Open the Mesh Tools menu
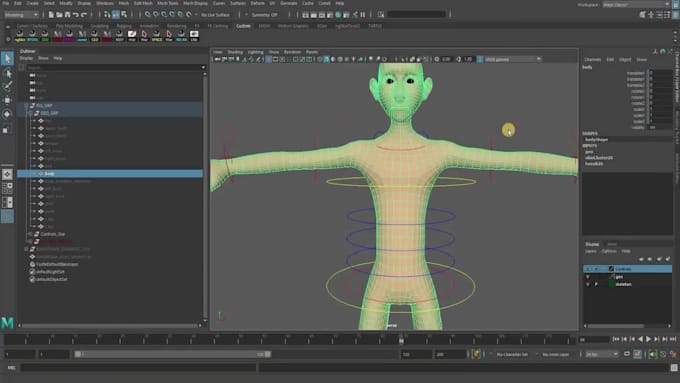680x383 pixels. pyautogui.click(x=167, y=3)
